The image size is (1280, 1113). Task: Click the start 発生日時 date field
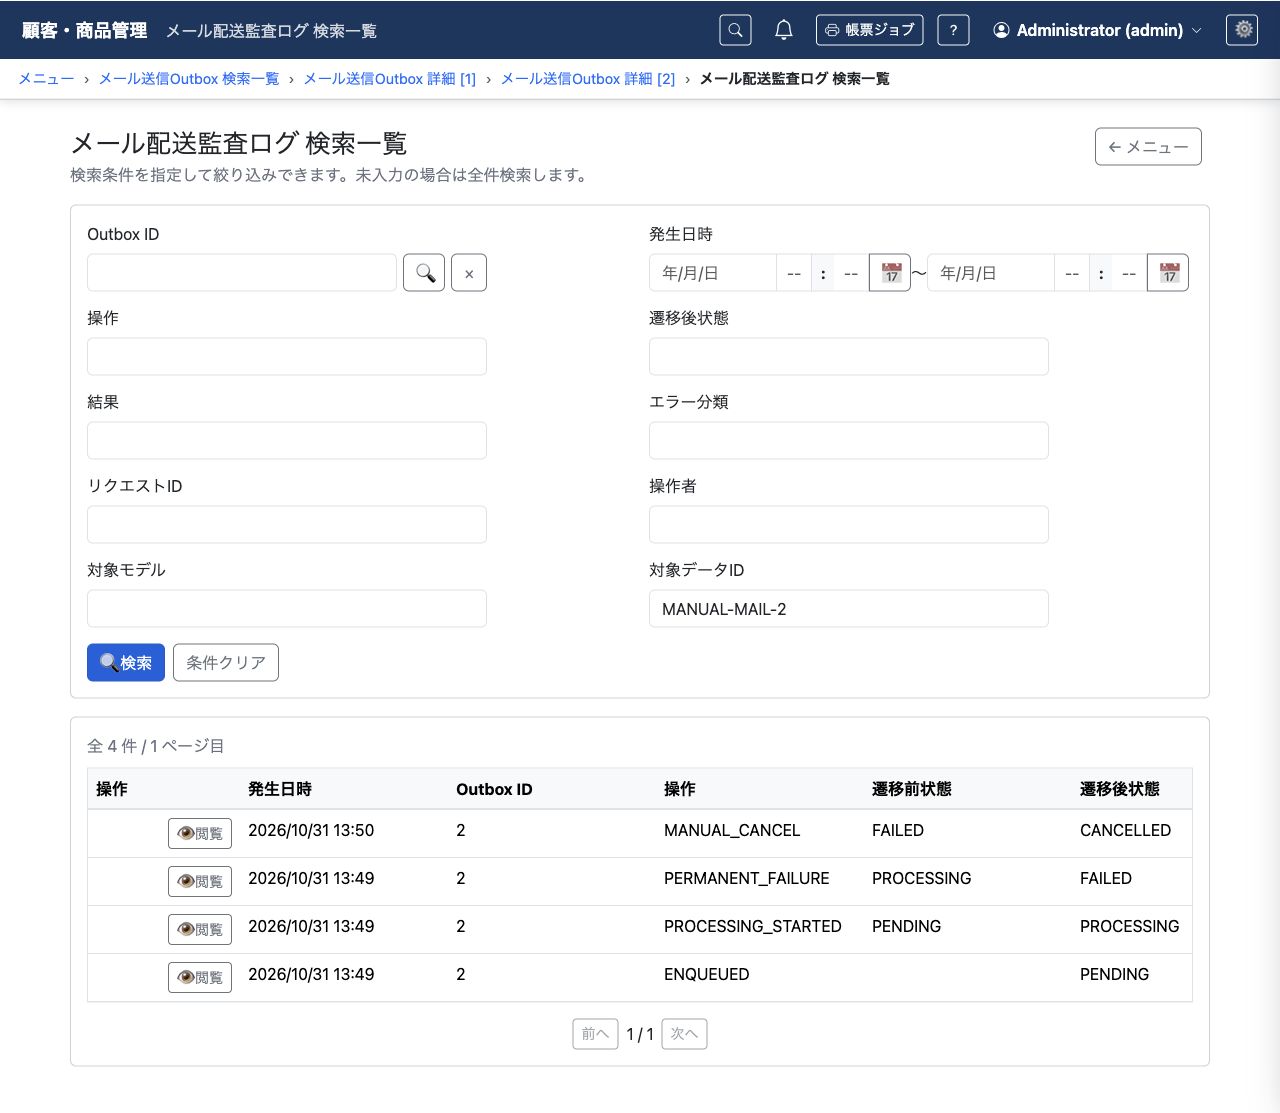point(712,273)
